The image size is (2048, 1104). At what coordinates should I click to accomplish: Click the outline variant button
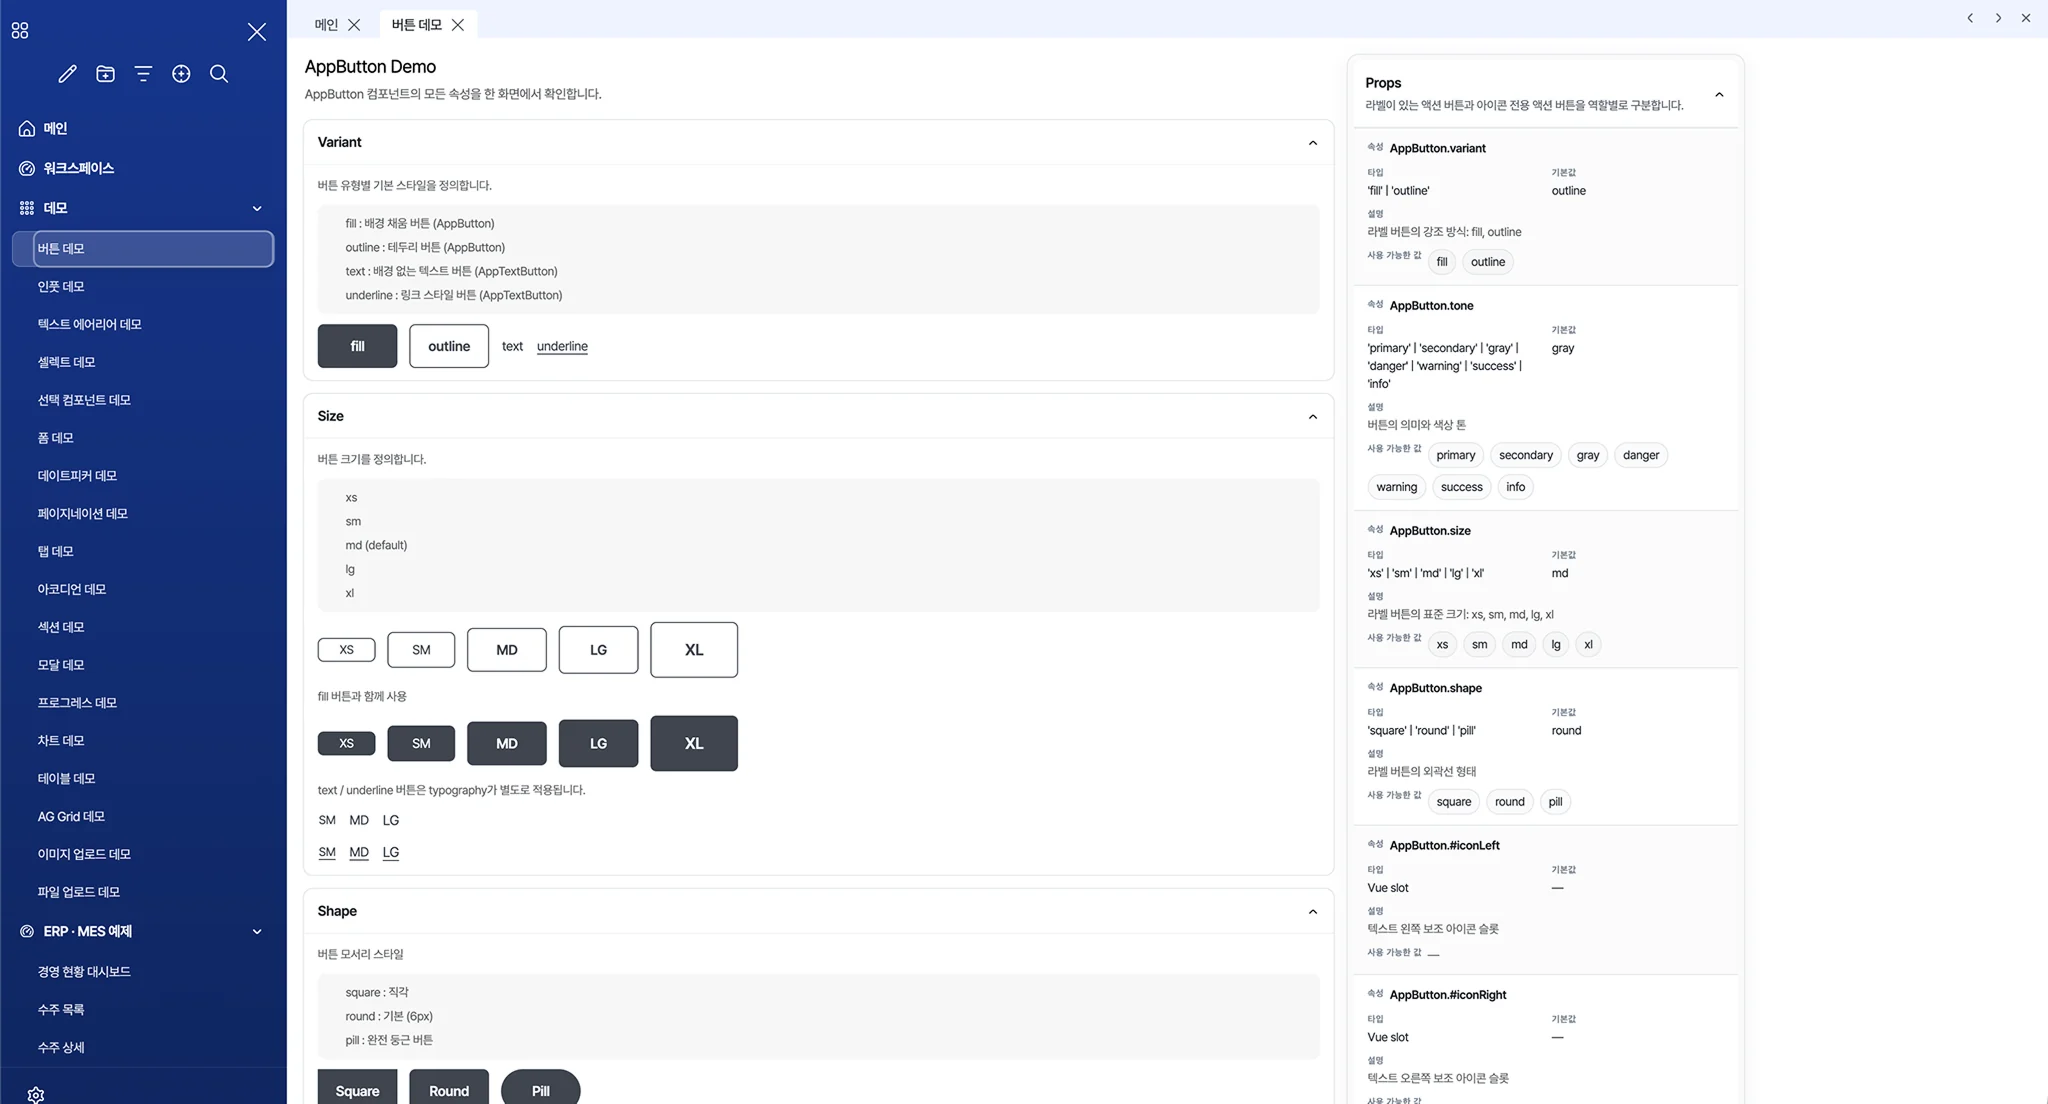449,346
